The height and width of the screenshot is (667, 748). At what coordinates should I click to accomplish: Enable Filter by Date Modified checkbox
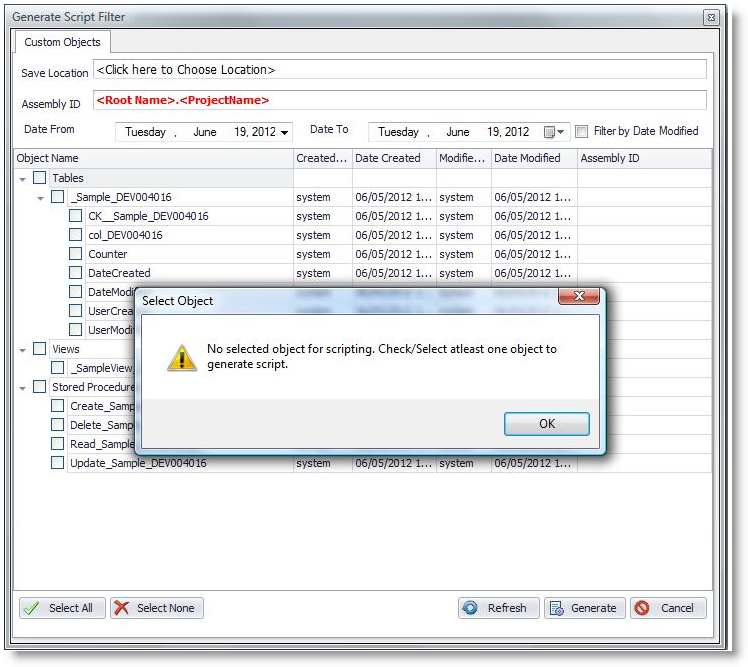coord(582,132)
